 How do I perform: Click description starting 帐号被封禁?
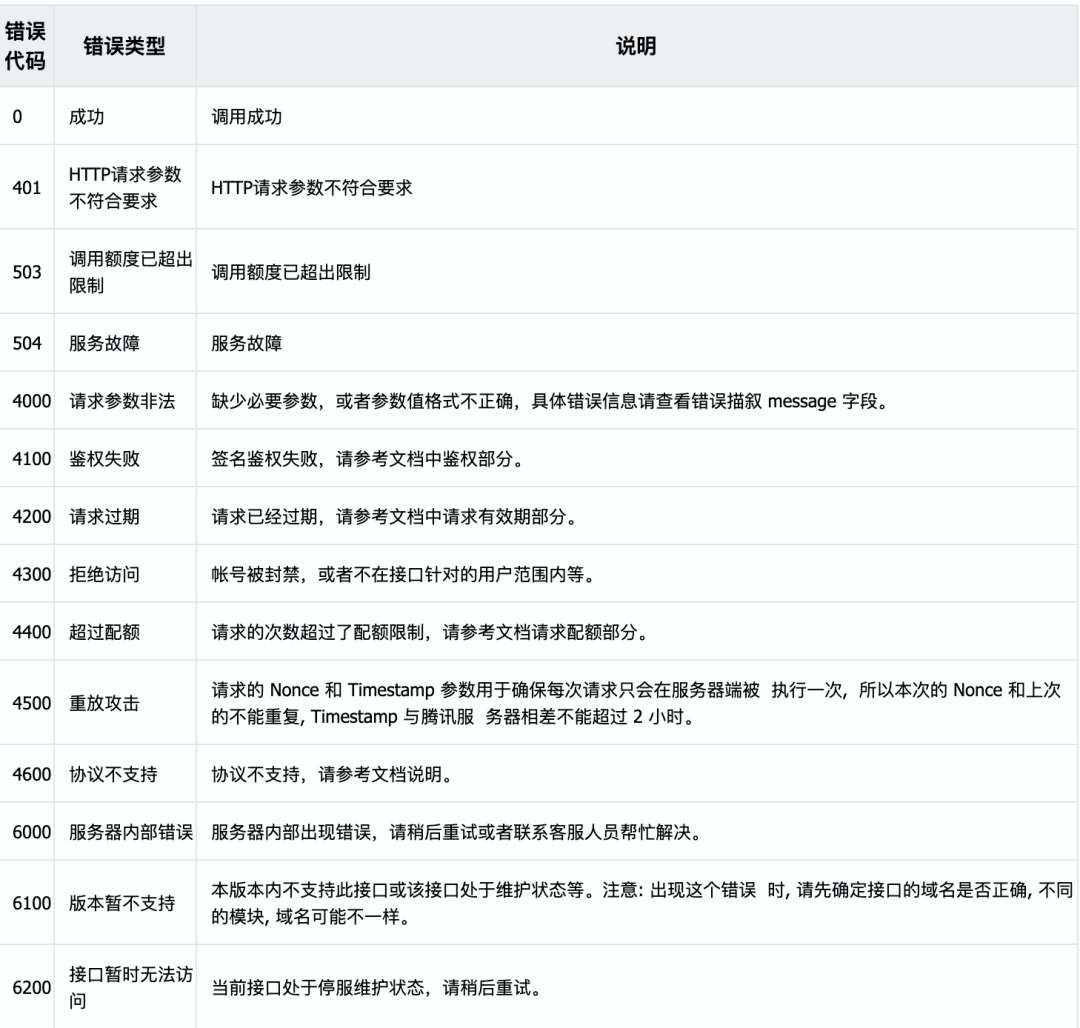point(404,574)
